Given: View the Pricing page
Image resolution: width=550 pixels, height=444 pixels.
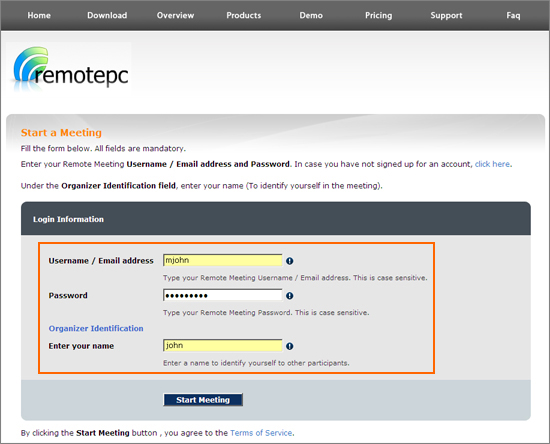Looking at the screenshot, I should 378,15.
